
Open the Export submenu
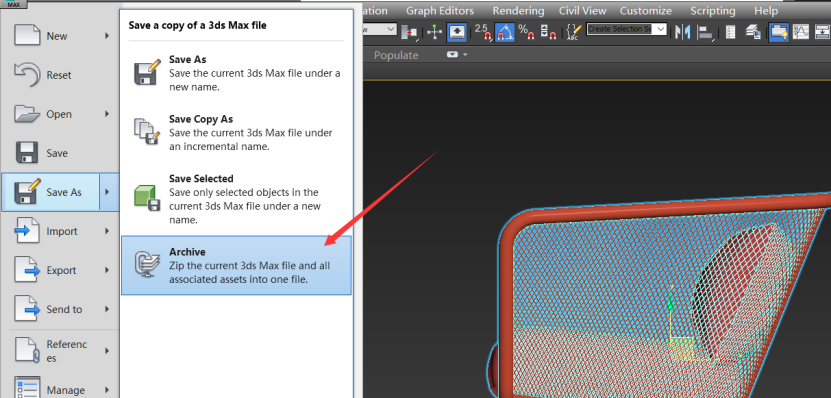pyautogui.click(x=60, y=270)
